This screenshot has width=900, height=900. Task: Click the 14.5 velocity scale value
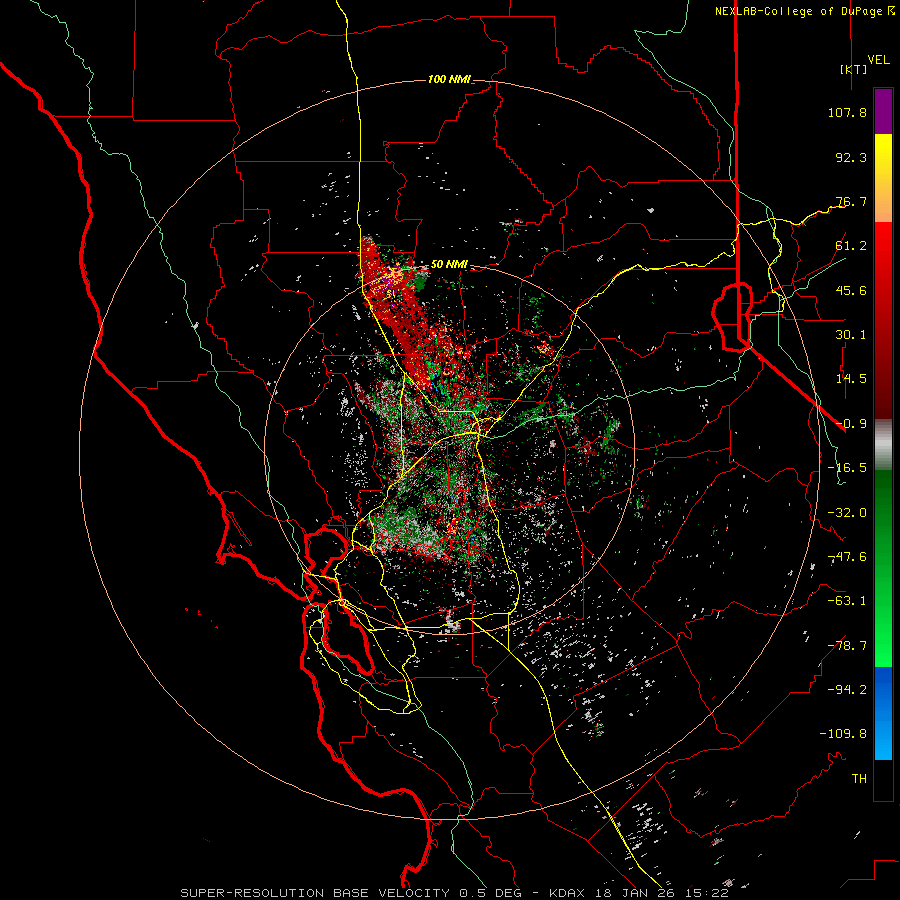(851, 379)
